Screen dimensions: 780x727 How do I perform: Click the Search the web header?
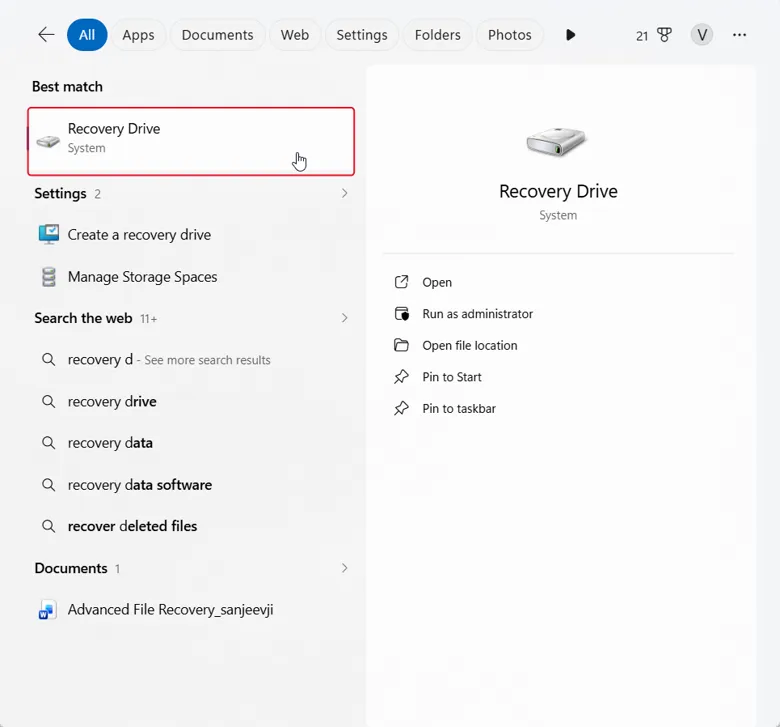(x=83, y=318)
